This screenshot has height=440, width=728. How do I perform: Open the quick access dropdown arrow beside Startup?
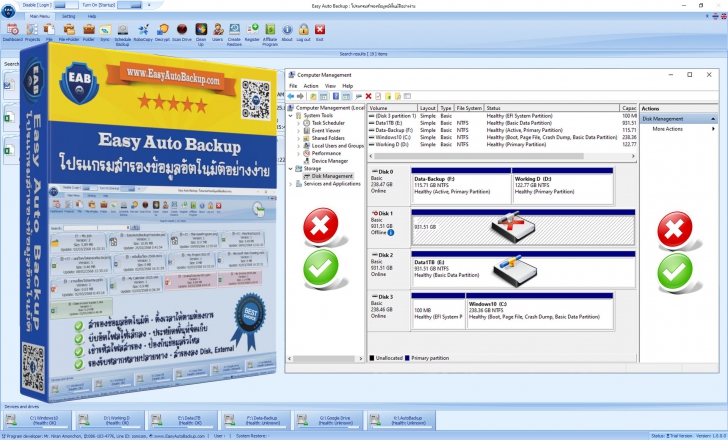pos(149,5)
